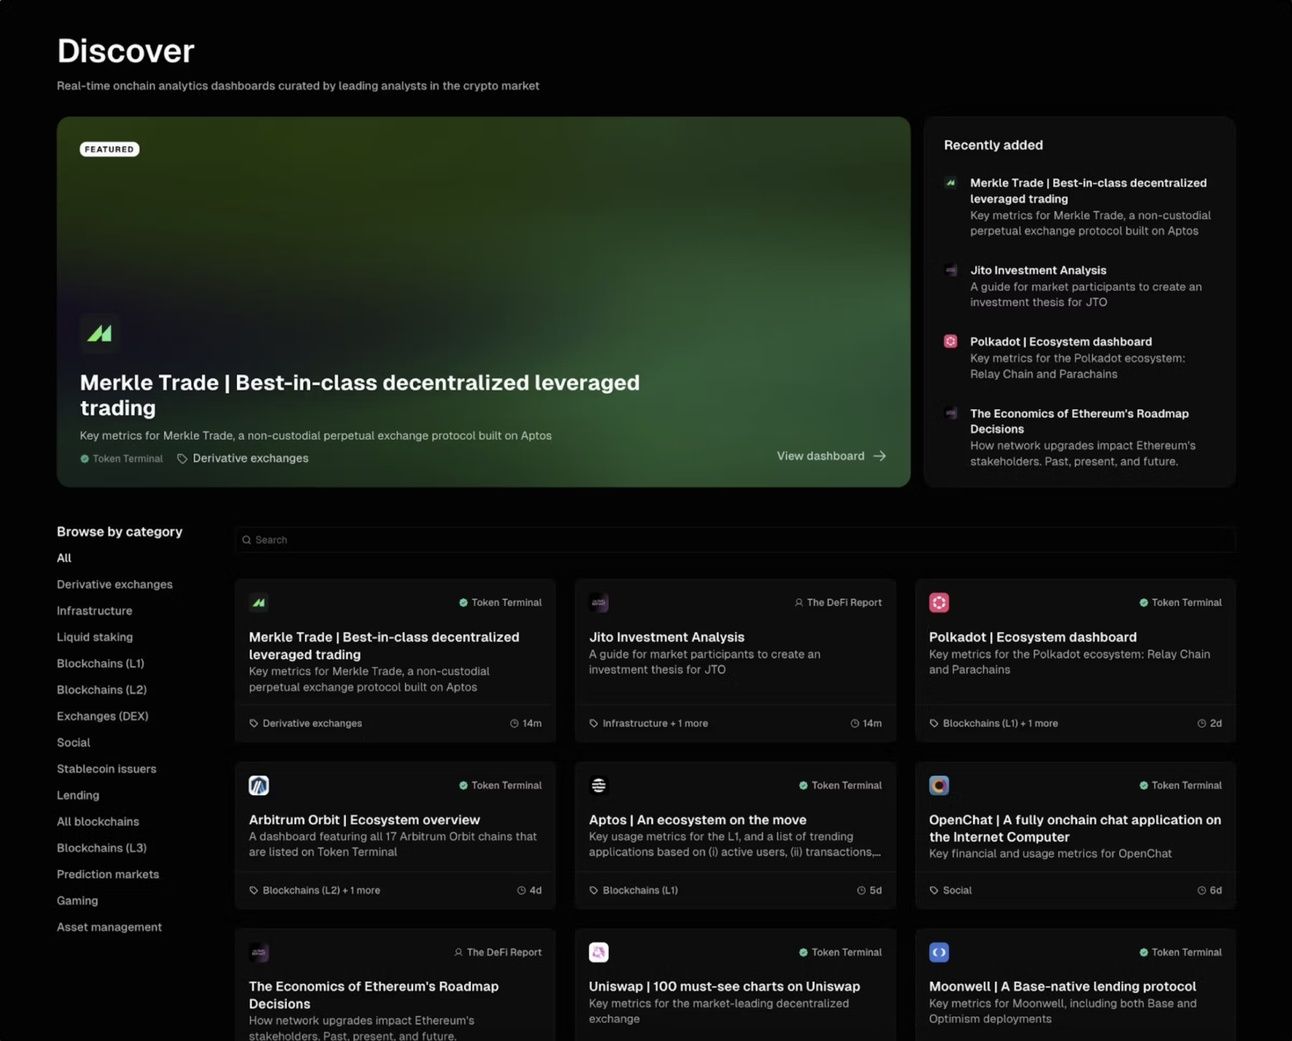Click the clock icon on the OpenChat card
1292x1041 pixels.
(x=1202, y=891)
